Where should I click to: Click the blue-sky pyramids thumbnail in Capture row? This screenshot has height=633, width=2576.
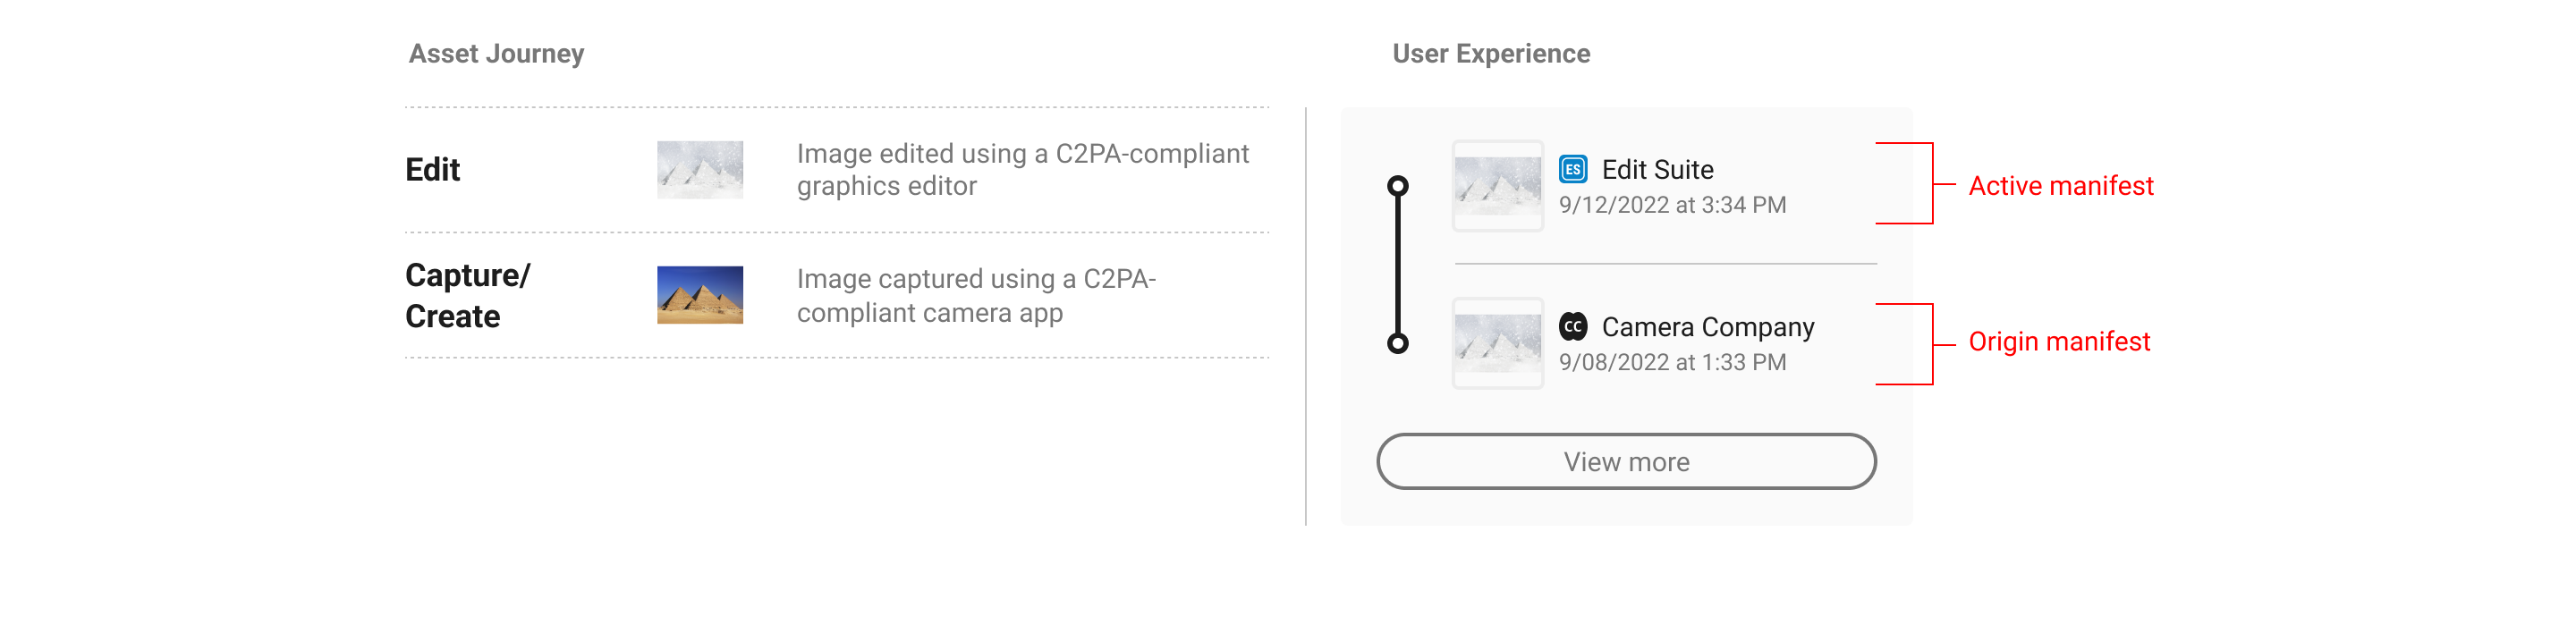pos(699,295)
